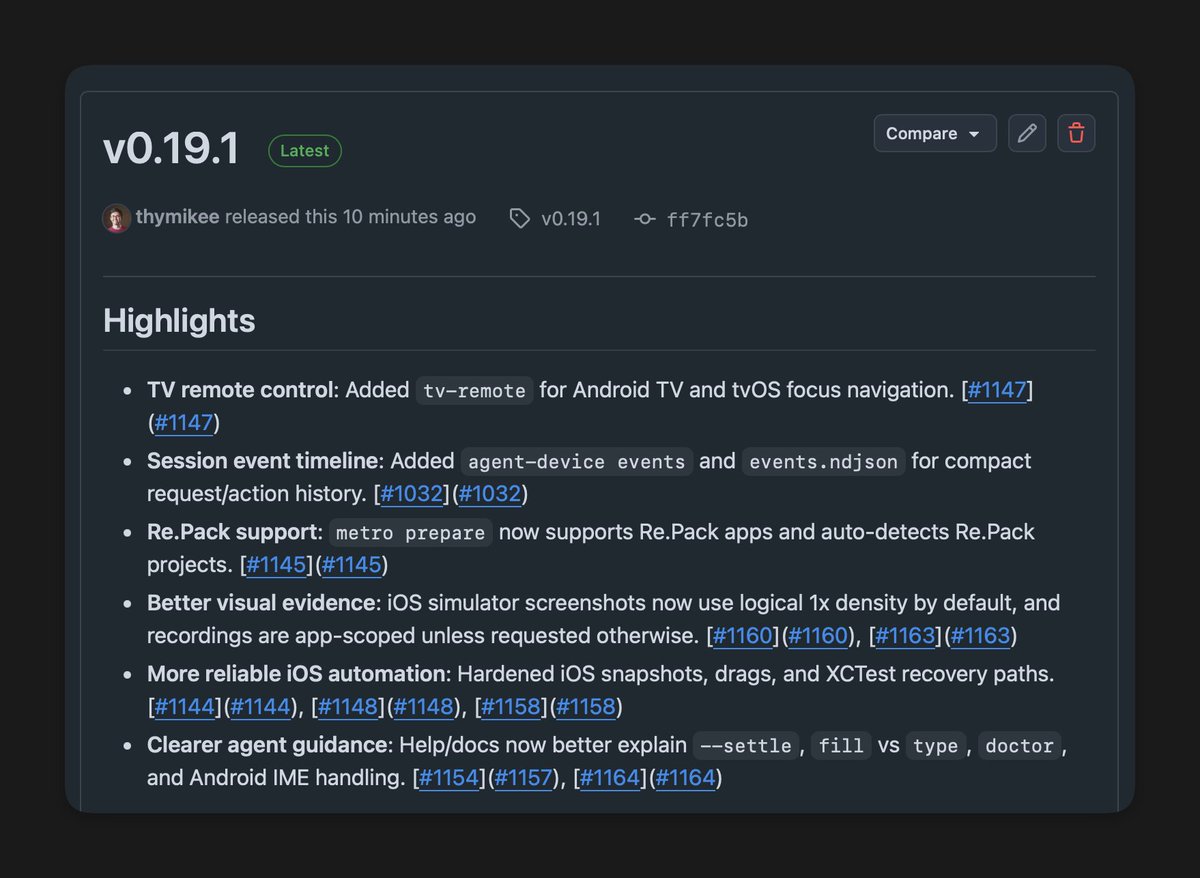This screenshot has width=1200, height=878.
Task: Open the Compare dropdown
Action: pos(935,133)
